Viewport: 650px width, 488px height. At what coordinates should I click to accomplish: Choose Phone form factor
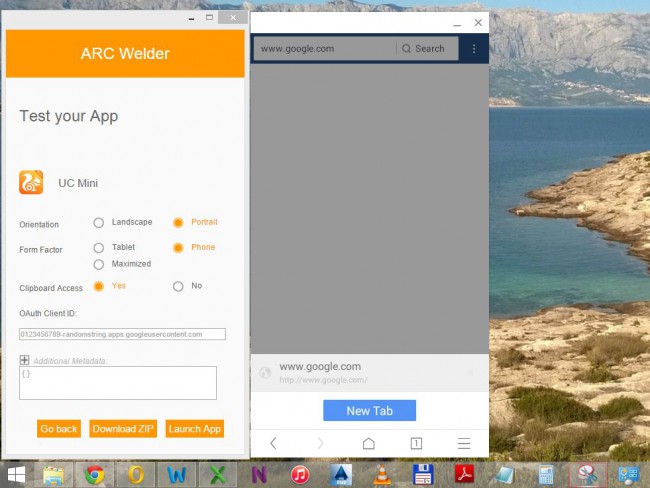click(178, 248)
